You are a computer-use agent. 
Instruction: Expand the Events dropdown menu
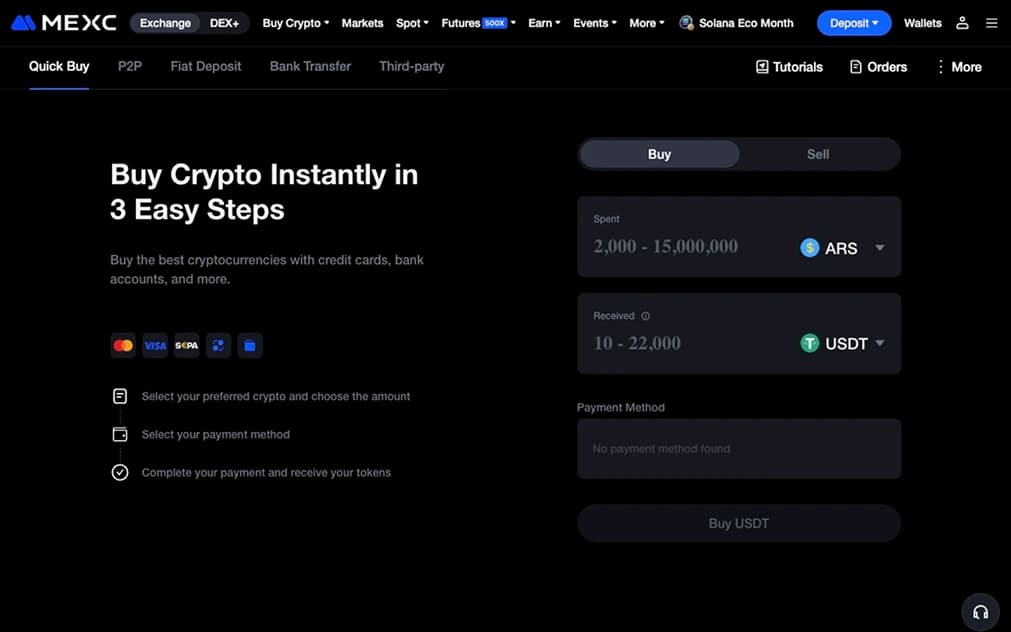pos(594,23)
